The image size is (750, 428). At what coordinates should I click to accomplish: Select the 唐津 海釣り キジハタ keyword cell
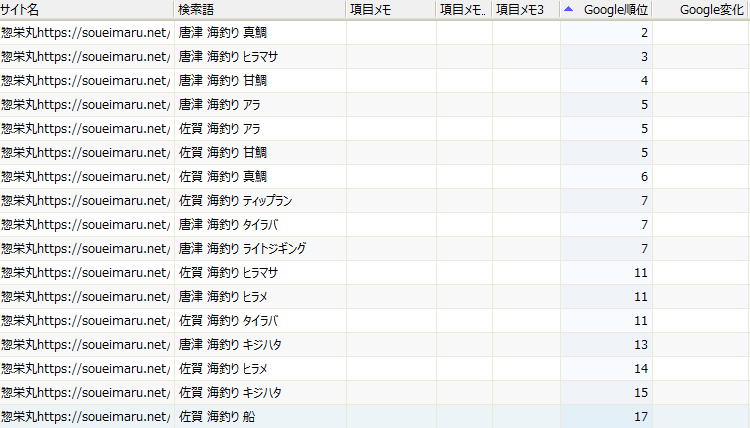pos(260,344)
